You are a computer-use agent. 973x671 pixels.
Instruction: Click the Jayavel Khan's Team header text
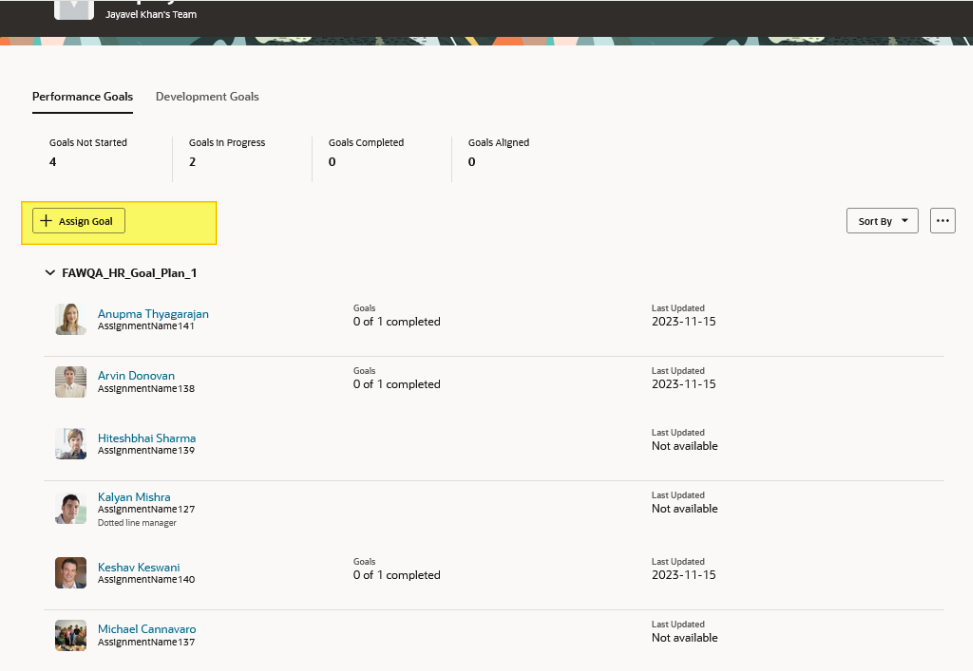[151, 14]
